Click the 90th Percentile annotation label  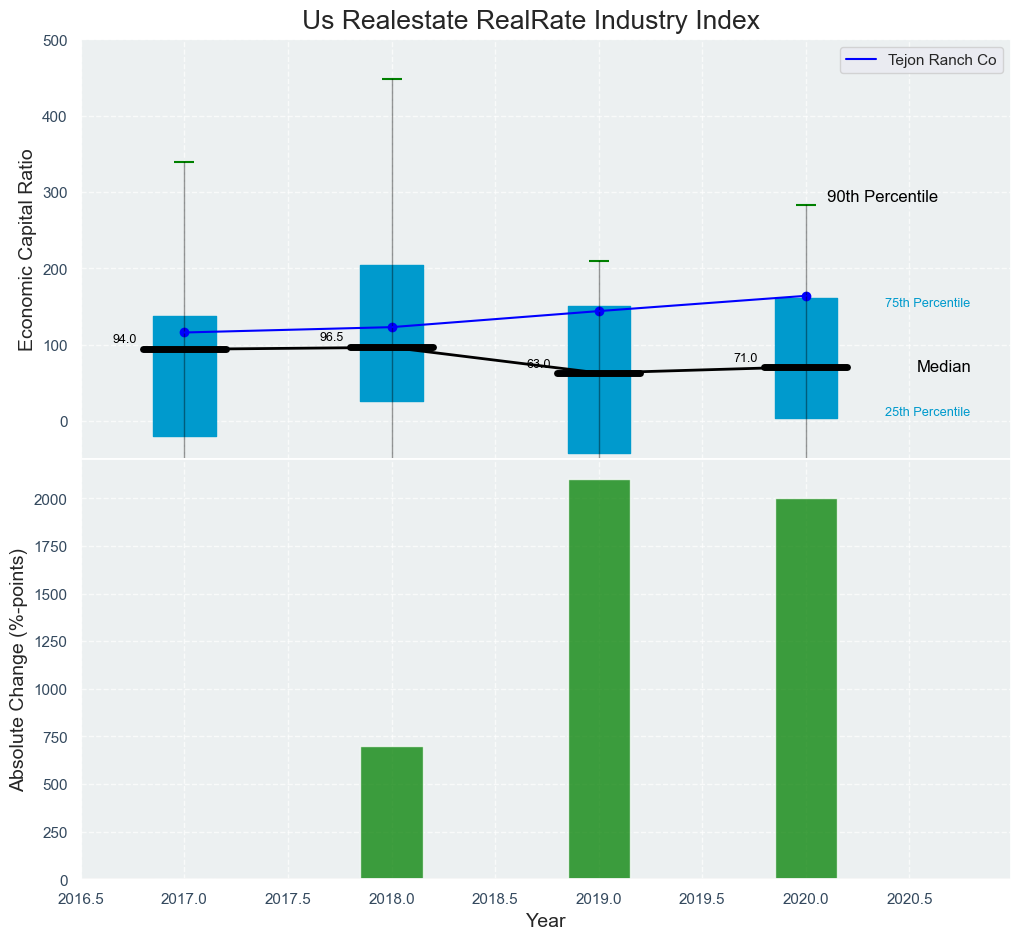pos(882,197)
